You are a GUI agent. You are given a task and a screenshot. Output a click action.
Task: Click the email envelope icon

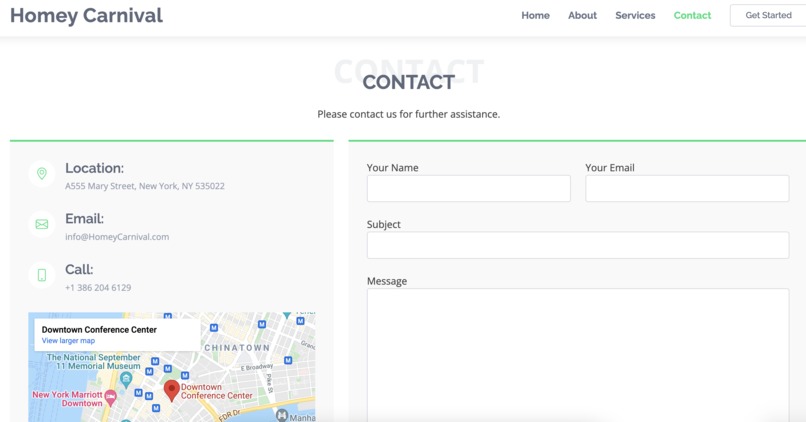[x=42, y=224]
